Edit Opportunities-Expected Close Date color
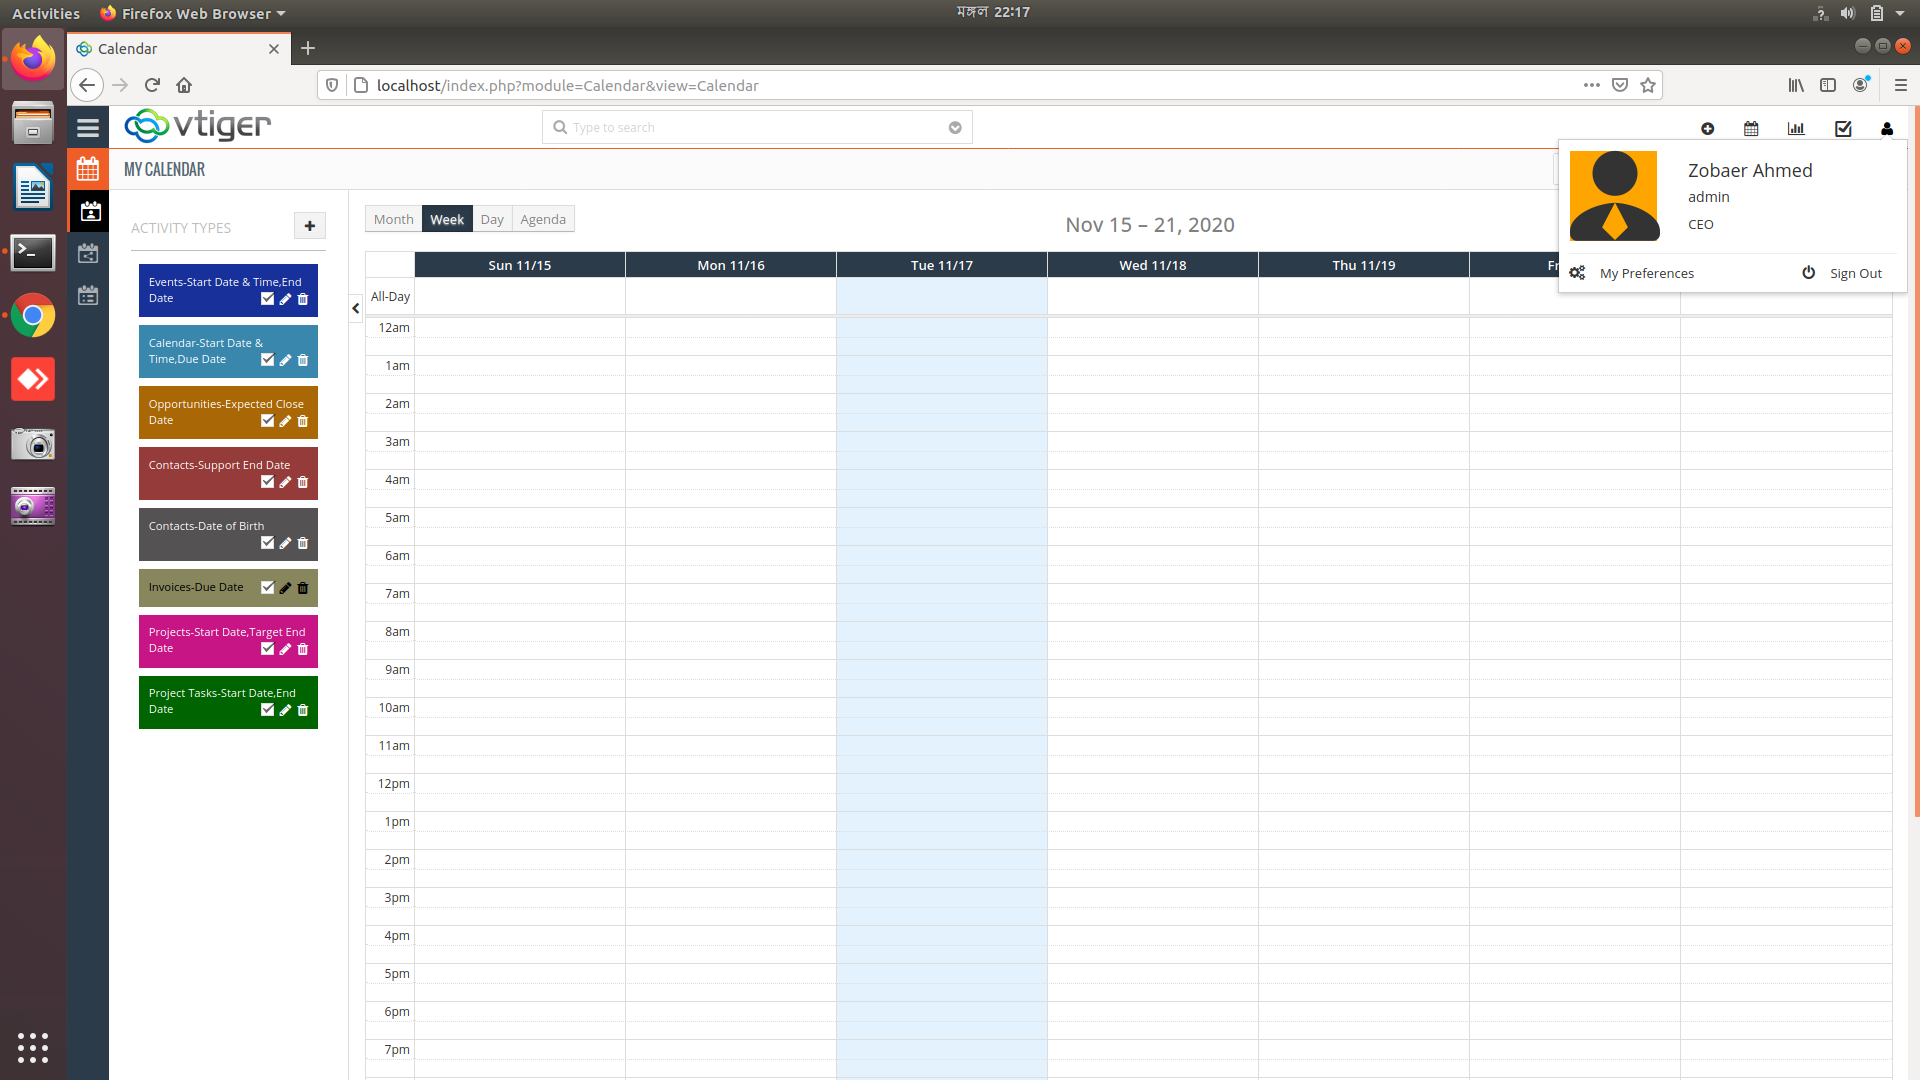1920x1080 pixels. [285, 421]
